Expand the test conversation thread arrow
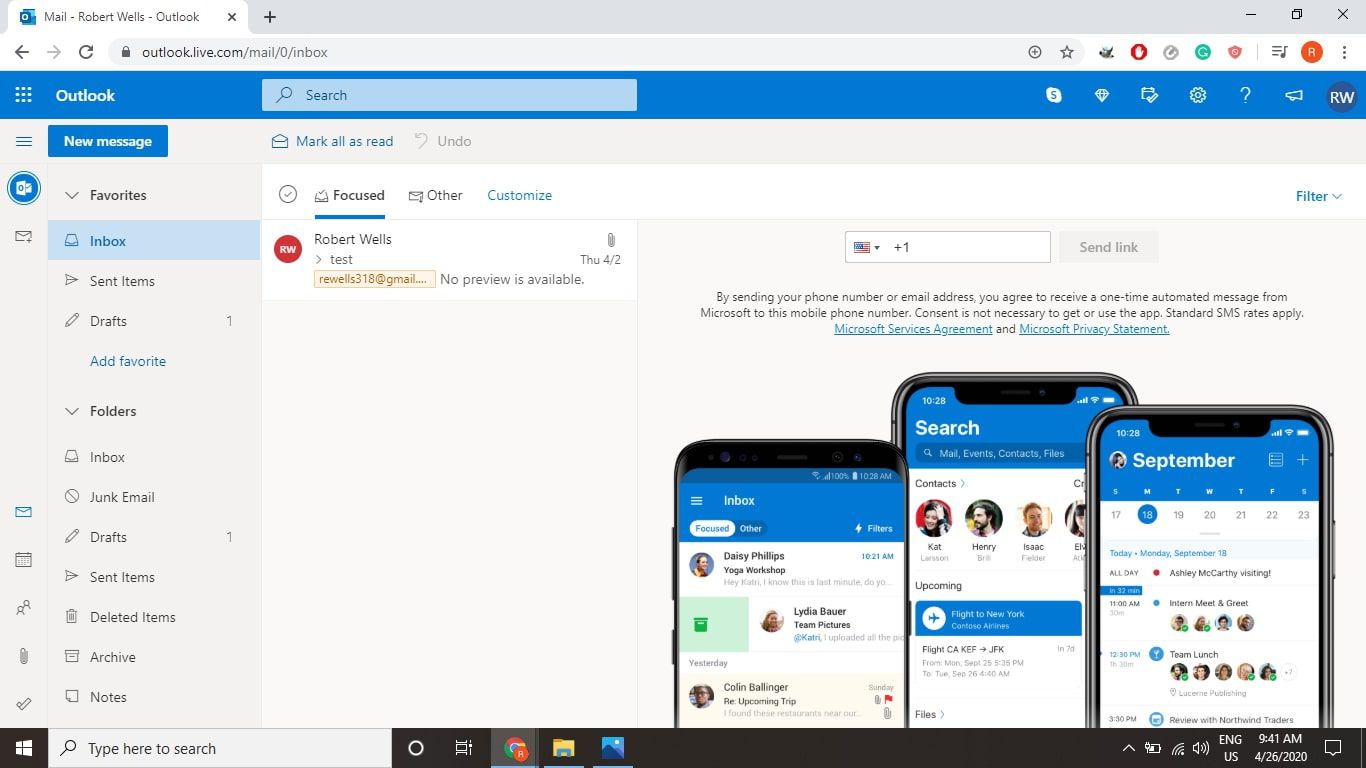Screen dimensions: 1366x768 click(x=319, y=260)
